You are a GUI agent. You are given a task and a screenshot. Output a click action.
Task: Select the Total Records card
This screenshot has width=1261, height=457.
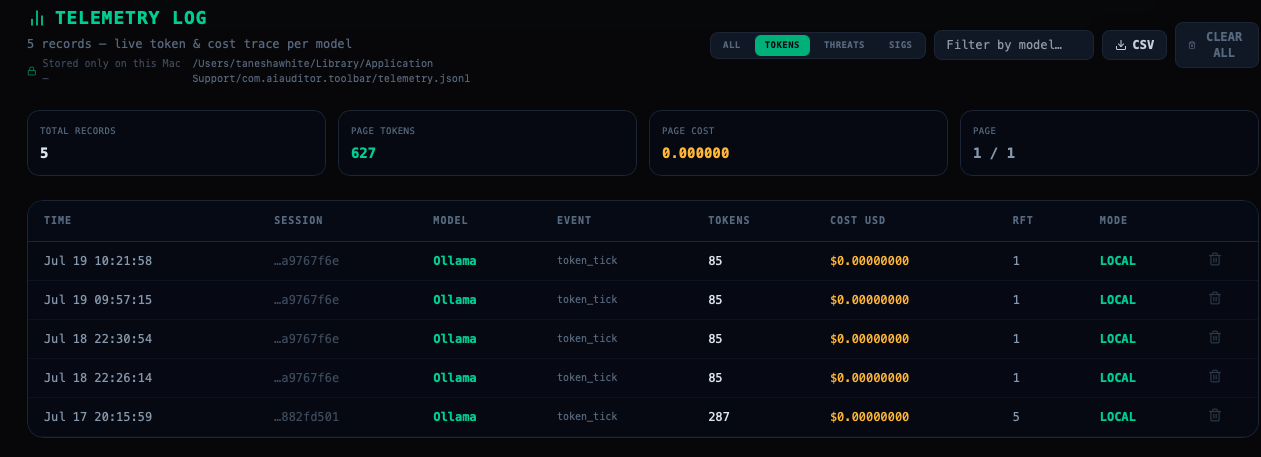click(176, 143)
